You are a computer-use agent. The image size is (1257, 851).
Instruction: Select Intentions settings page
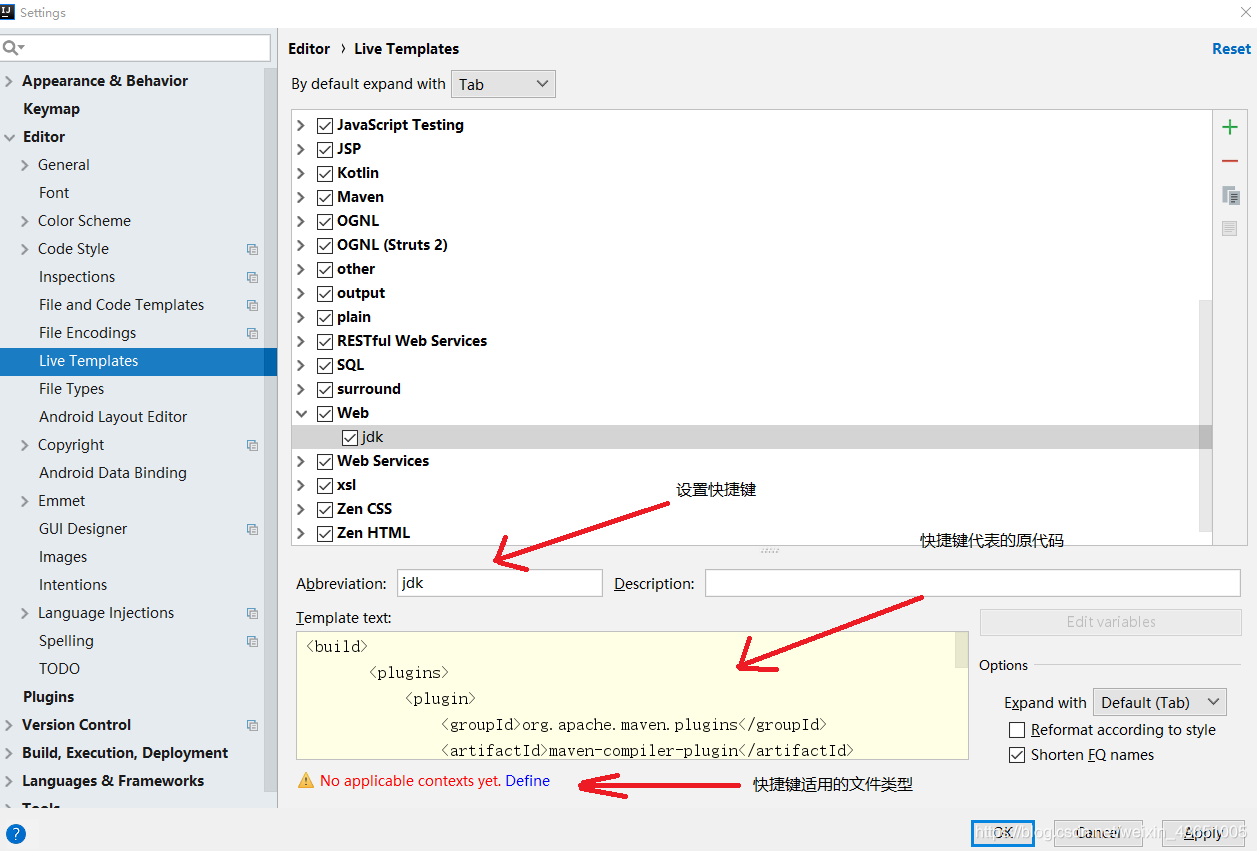tap(73, 585)
